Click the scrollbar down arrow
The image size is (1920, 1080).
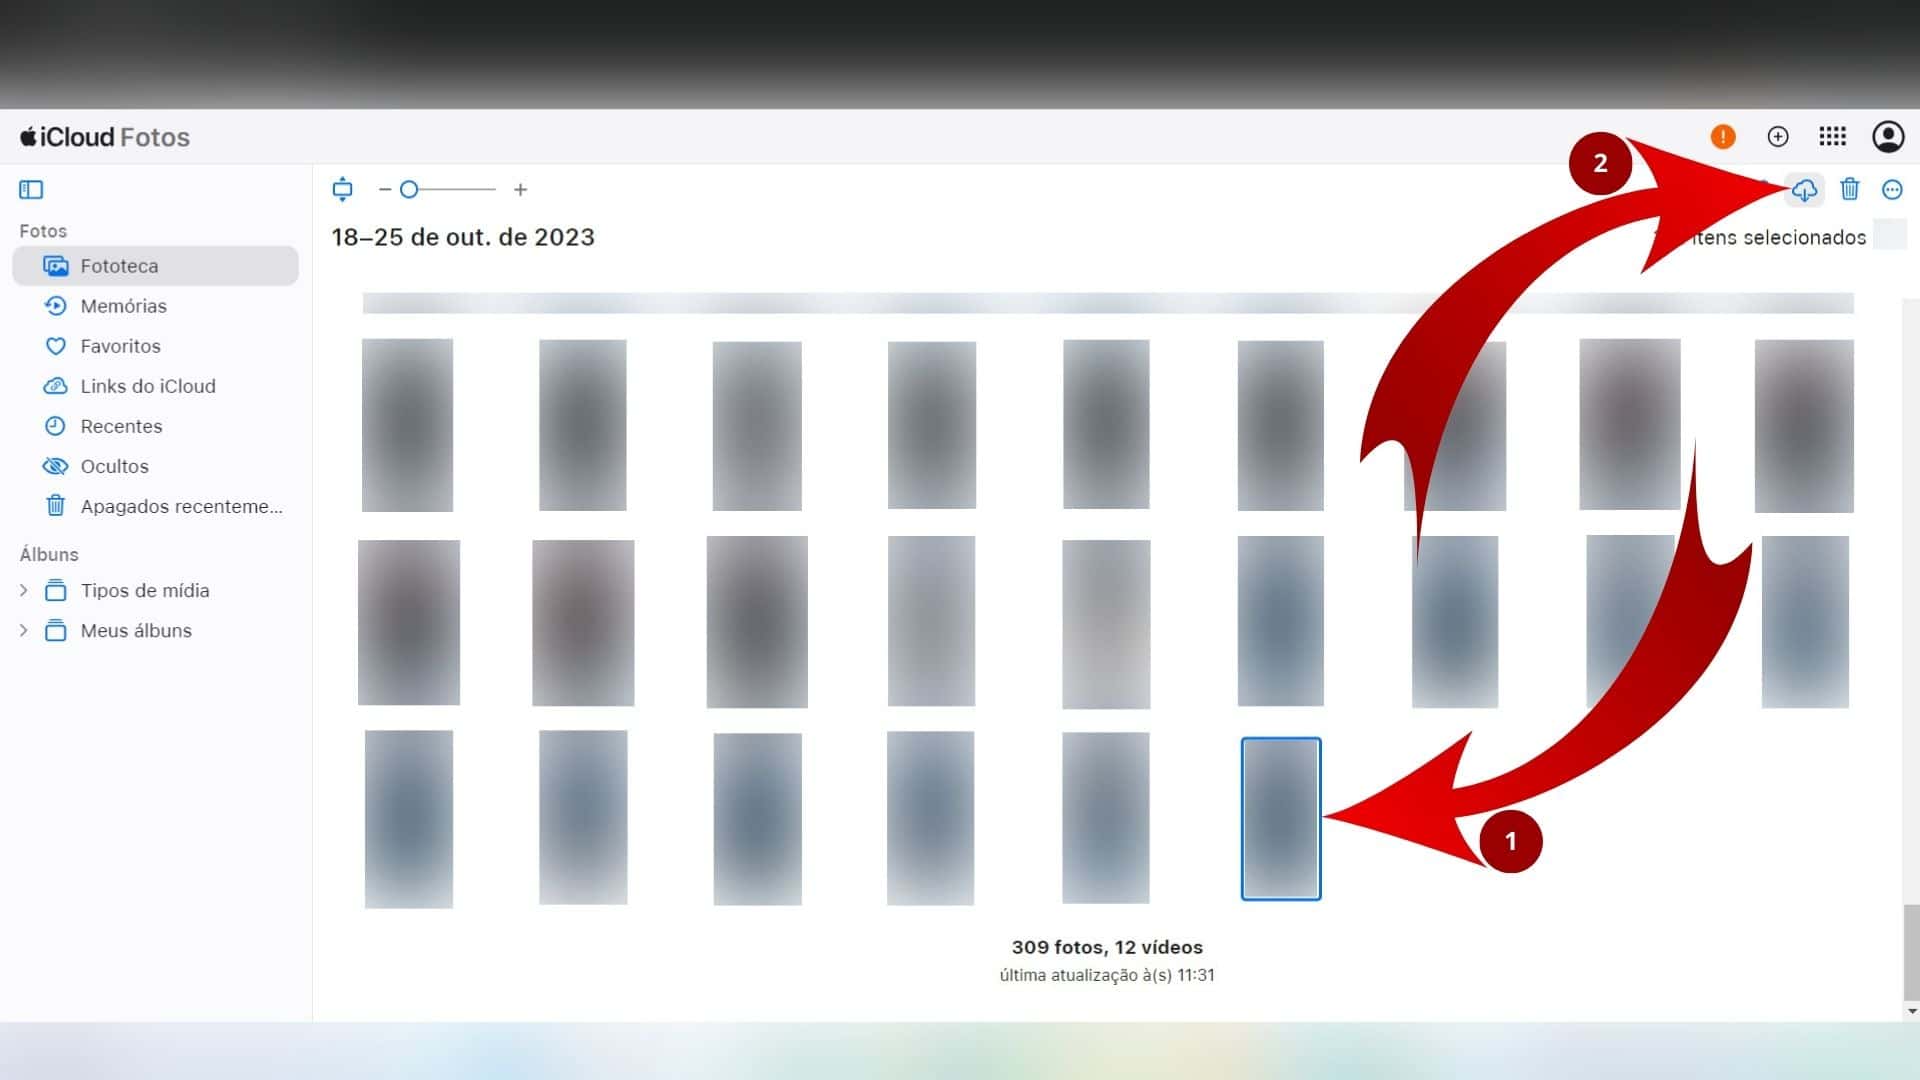tap(1912, 1011)
